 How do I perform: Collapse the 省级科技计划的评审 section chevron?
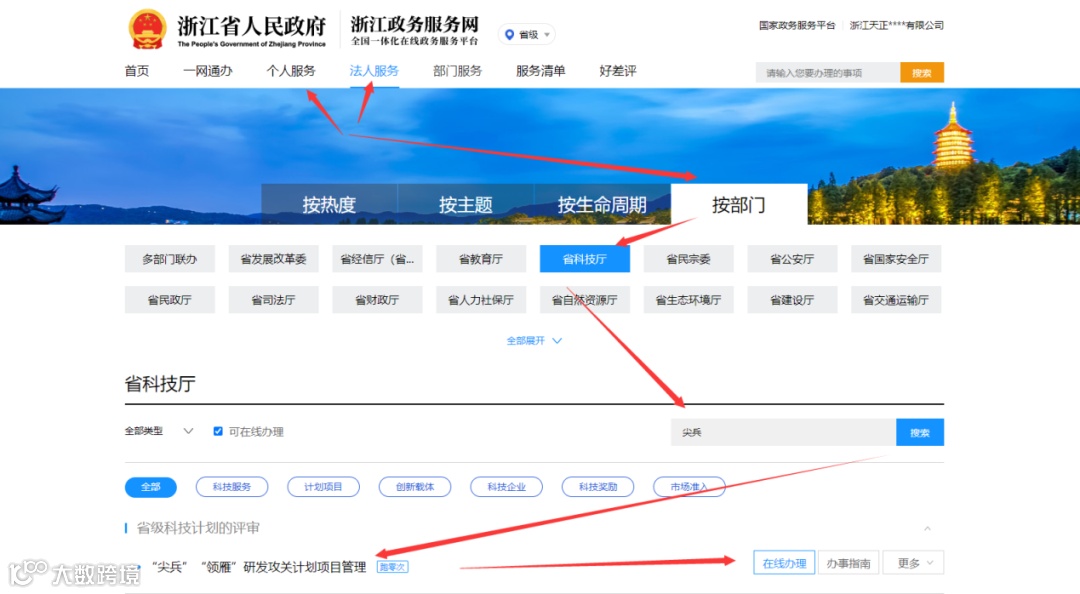(x=928, y=529)
